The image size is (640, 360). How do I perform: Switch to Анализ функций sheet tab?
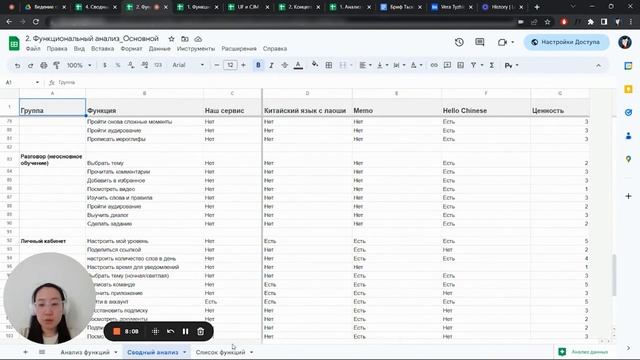pos(85,352)
